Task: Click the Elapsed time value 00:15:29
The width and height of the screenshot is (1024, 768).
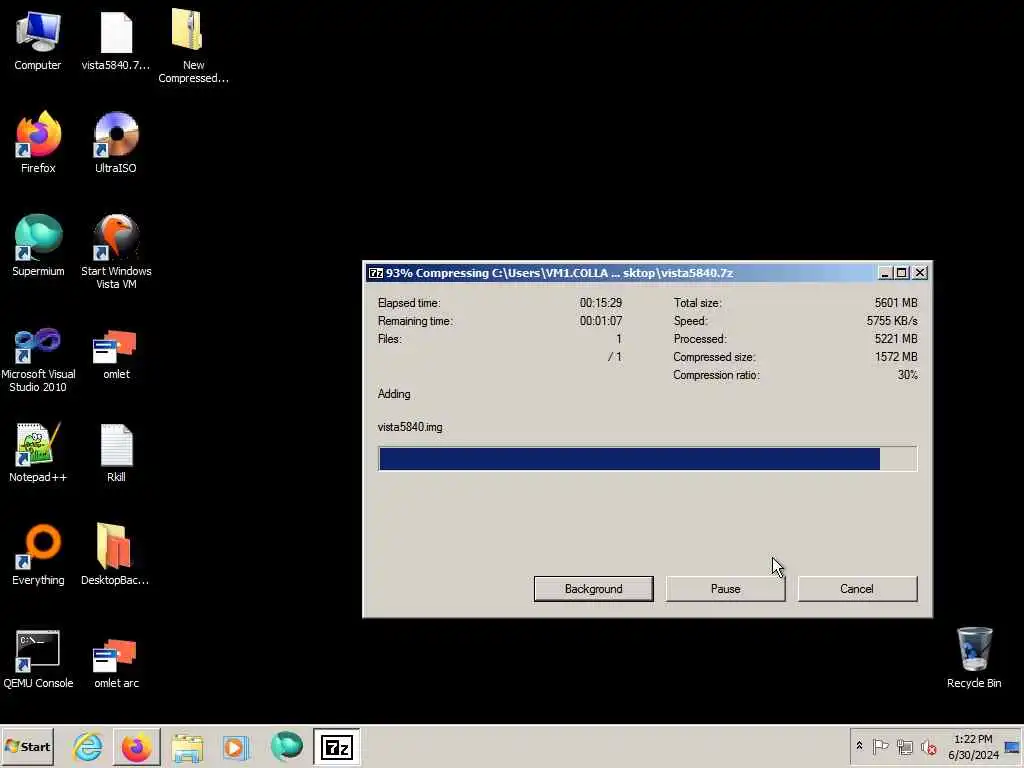Action: (x=601, y=303)
